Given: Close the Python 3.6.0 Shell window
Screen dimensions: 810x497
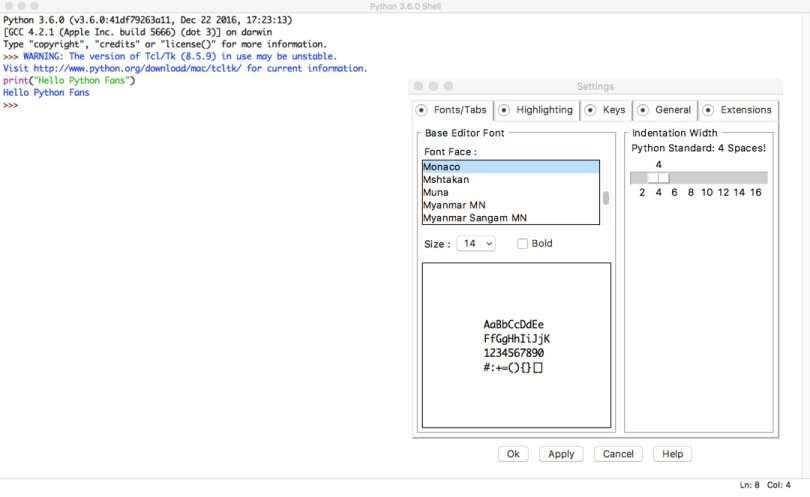Looking at the screenshot, I should pyautogui.click(x=9, y=6).
